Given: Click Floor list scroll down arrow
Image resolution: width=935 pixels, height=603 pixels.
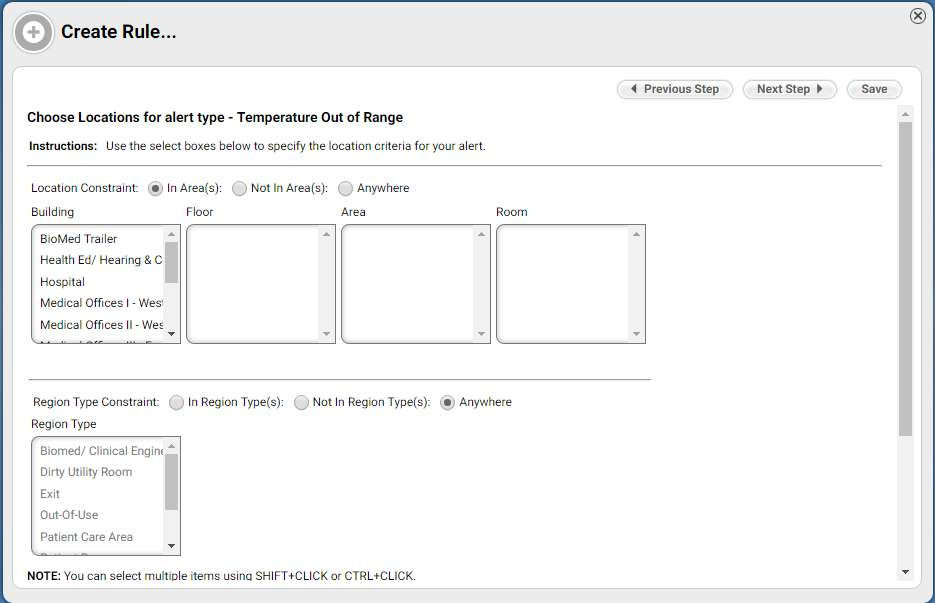Looking at the screenshot, I should tap(326, 333).
